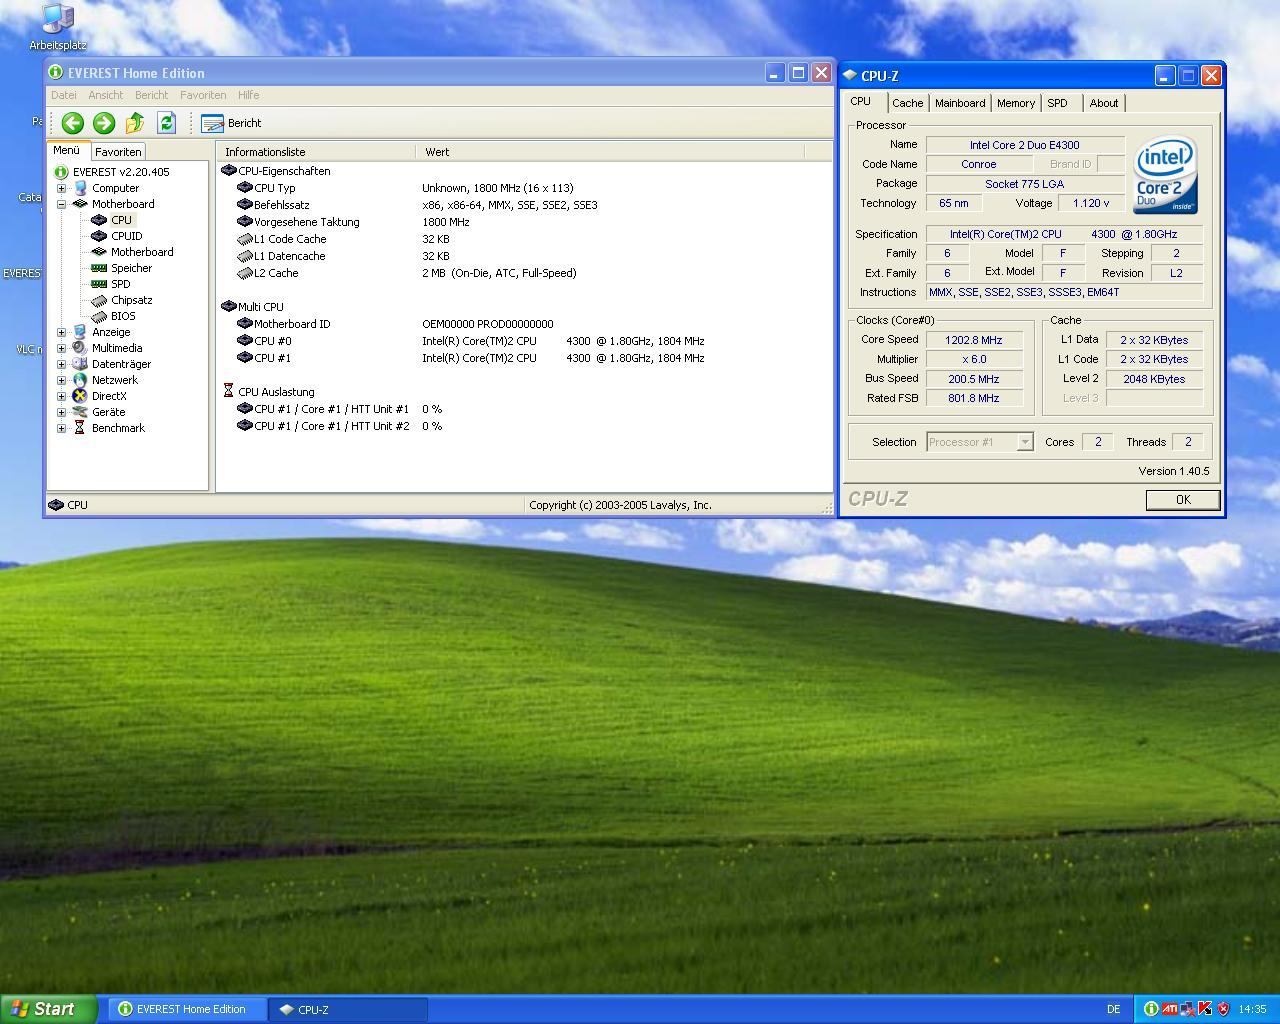The image size is (1280, 1024).
Task: Open the Bericht report toolbar button
Action: (232, 123)
